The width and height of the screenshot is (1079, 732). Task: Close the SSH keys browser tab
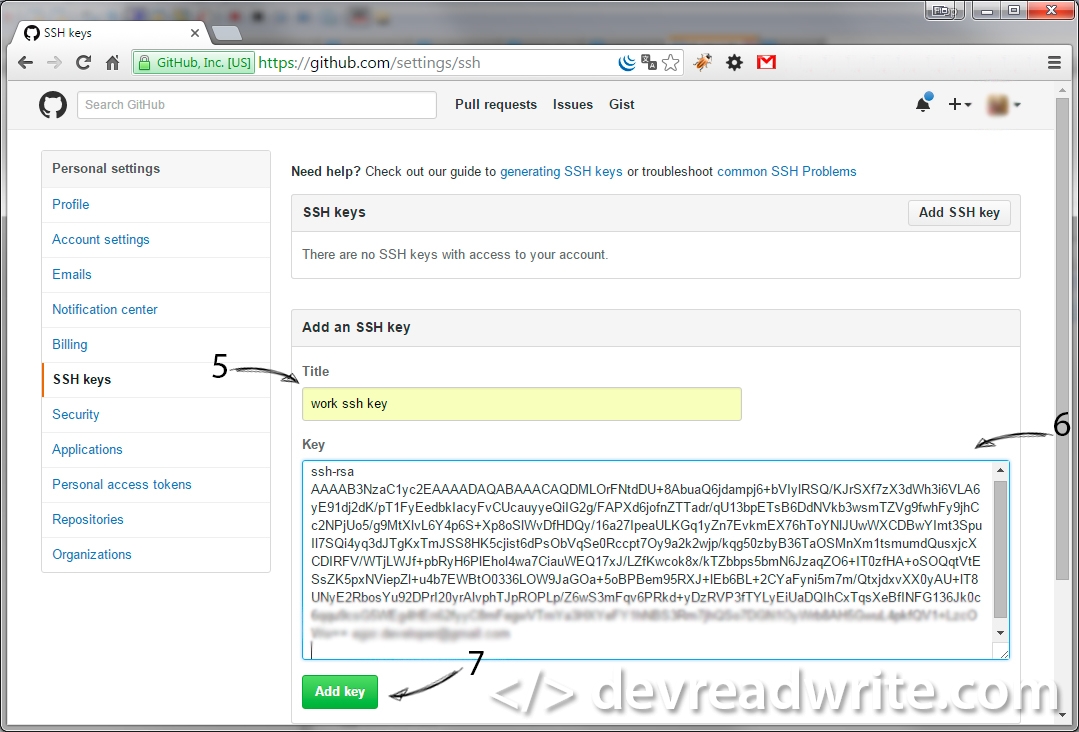(195, 32)
